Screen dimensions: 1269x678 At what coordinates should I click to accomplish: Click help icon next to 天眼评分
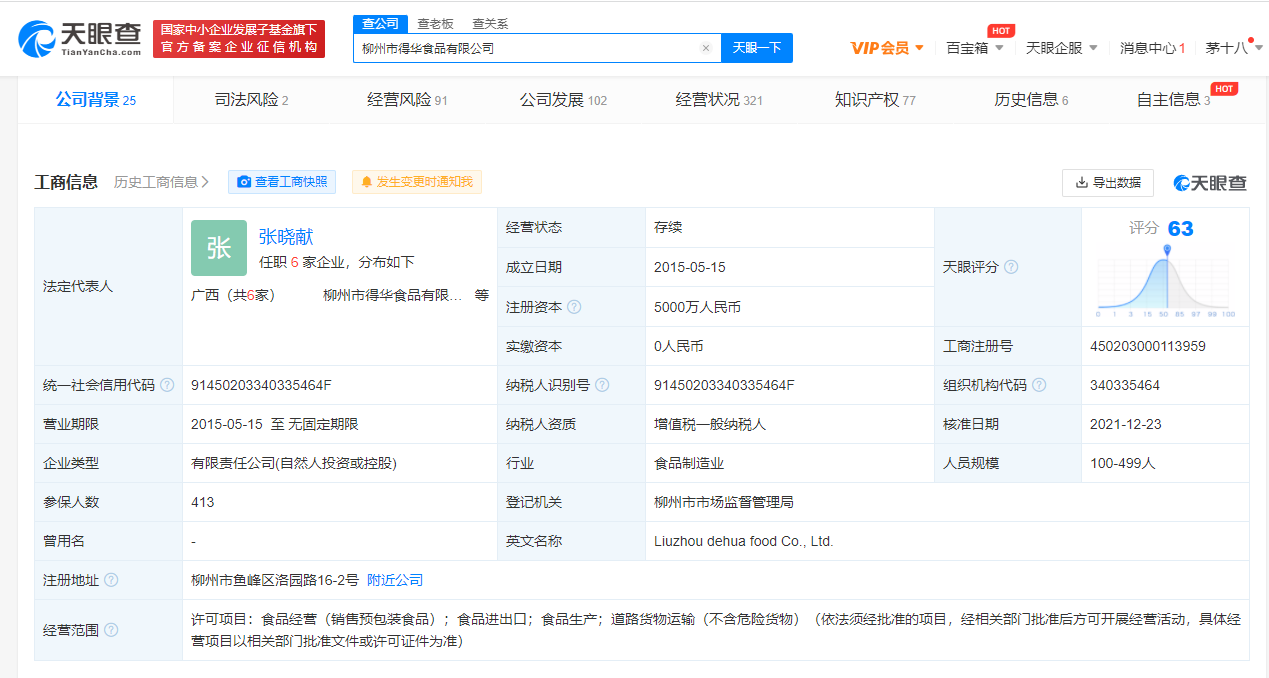[x=1011, y=267]
